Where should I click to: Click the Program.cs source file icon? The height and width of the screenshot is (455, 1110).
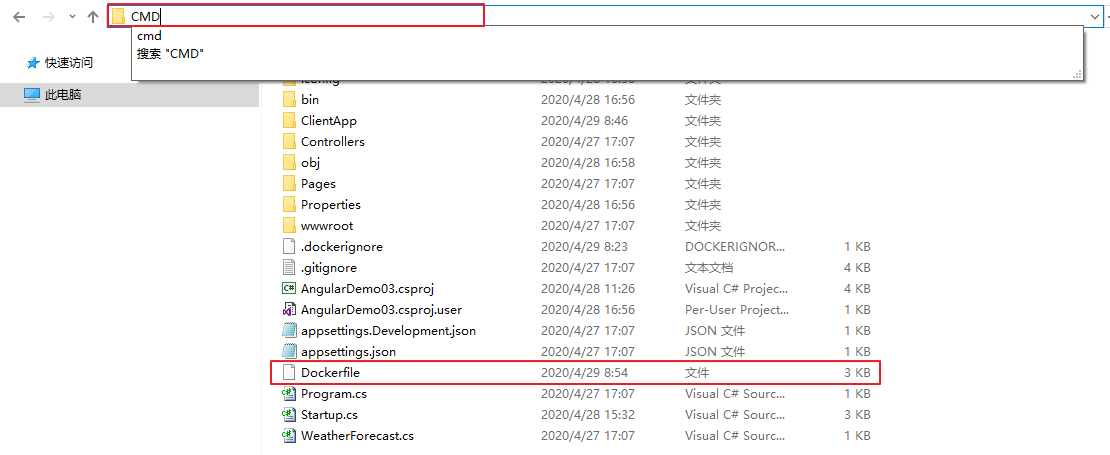[288, 393]
